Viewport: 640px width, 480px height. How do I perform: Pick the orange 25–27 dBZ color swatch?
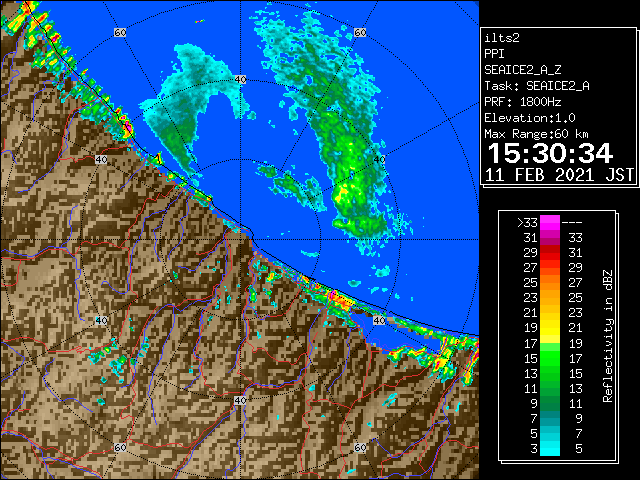point(550,283)
